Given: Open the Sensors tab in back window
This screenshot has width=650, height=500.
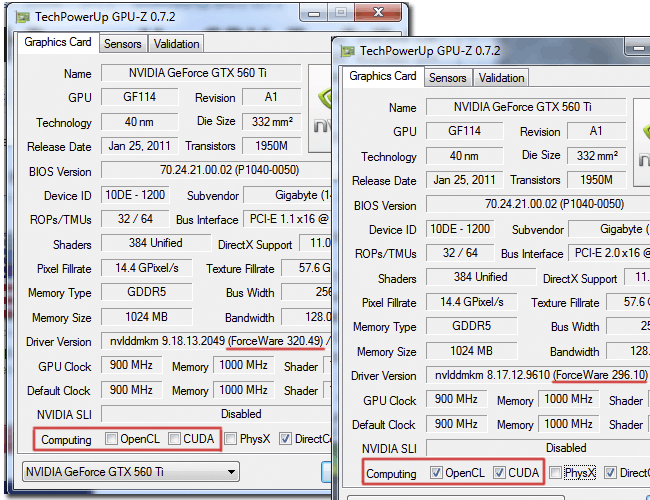Looking at the screenshot, I should (123, 44).
